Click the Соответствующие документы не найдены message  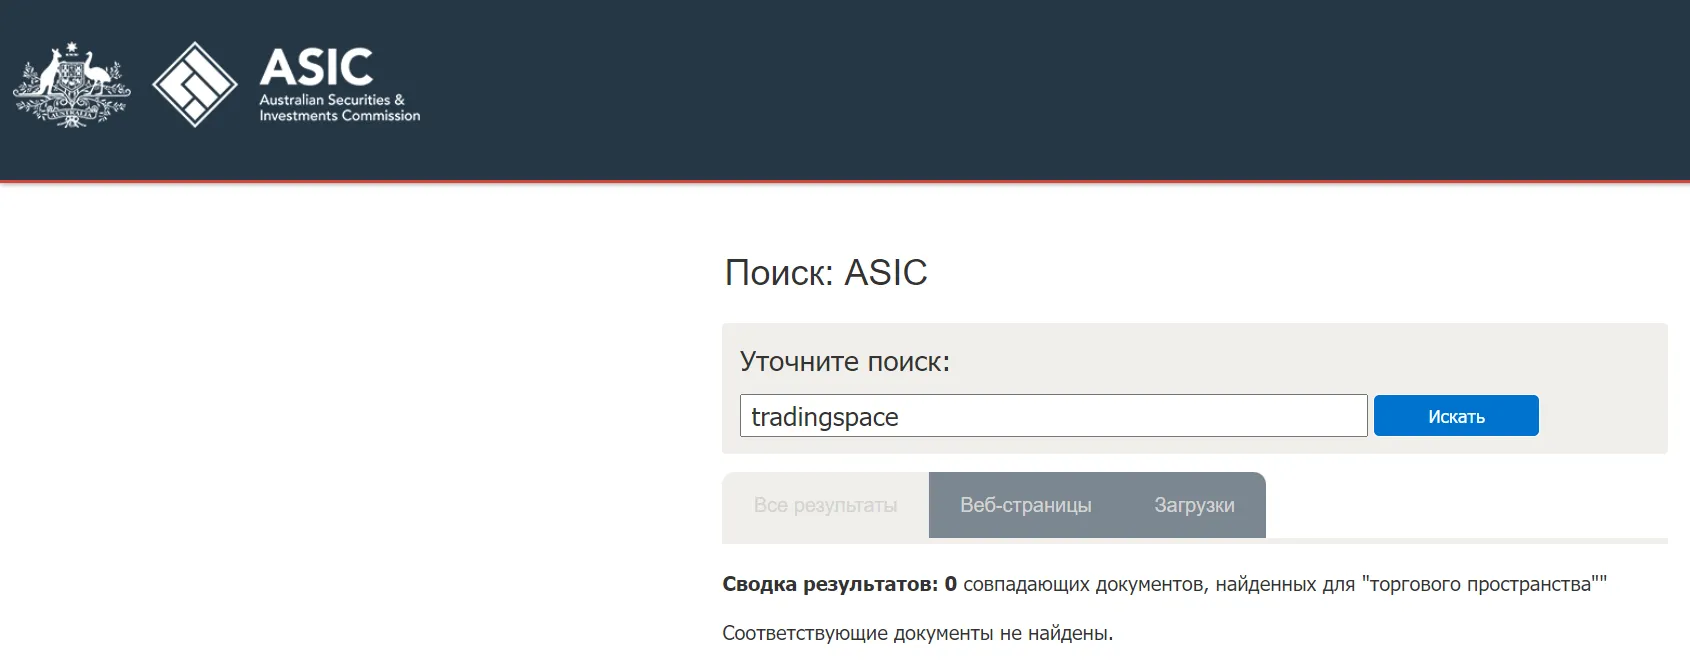point(918,633)
